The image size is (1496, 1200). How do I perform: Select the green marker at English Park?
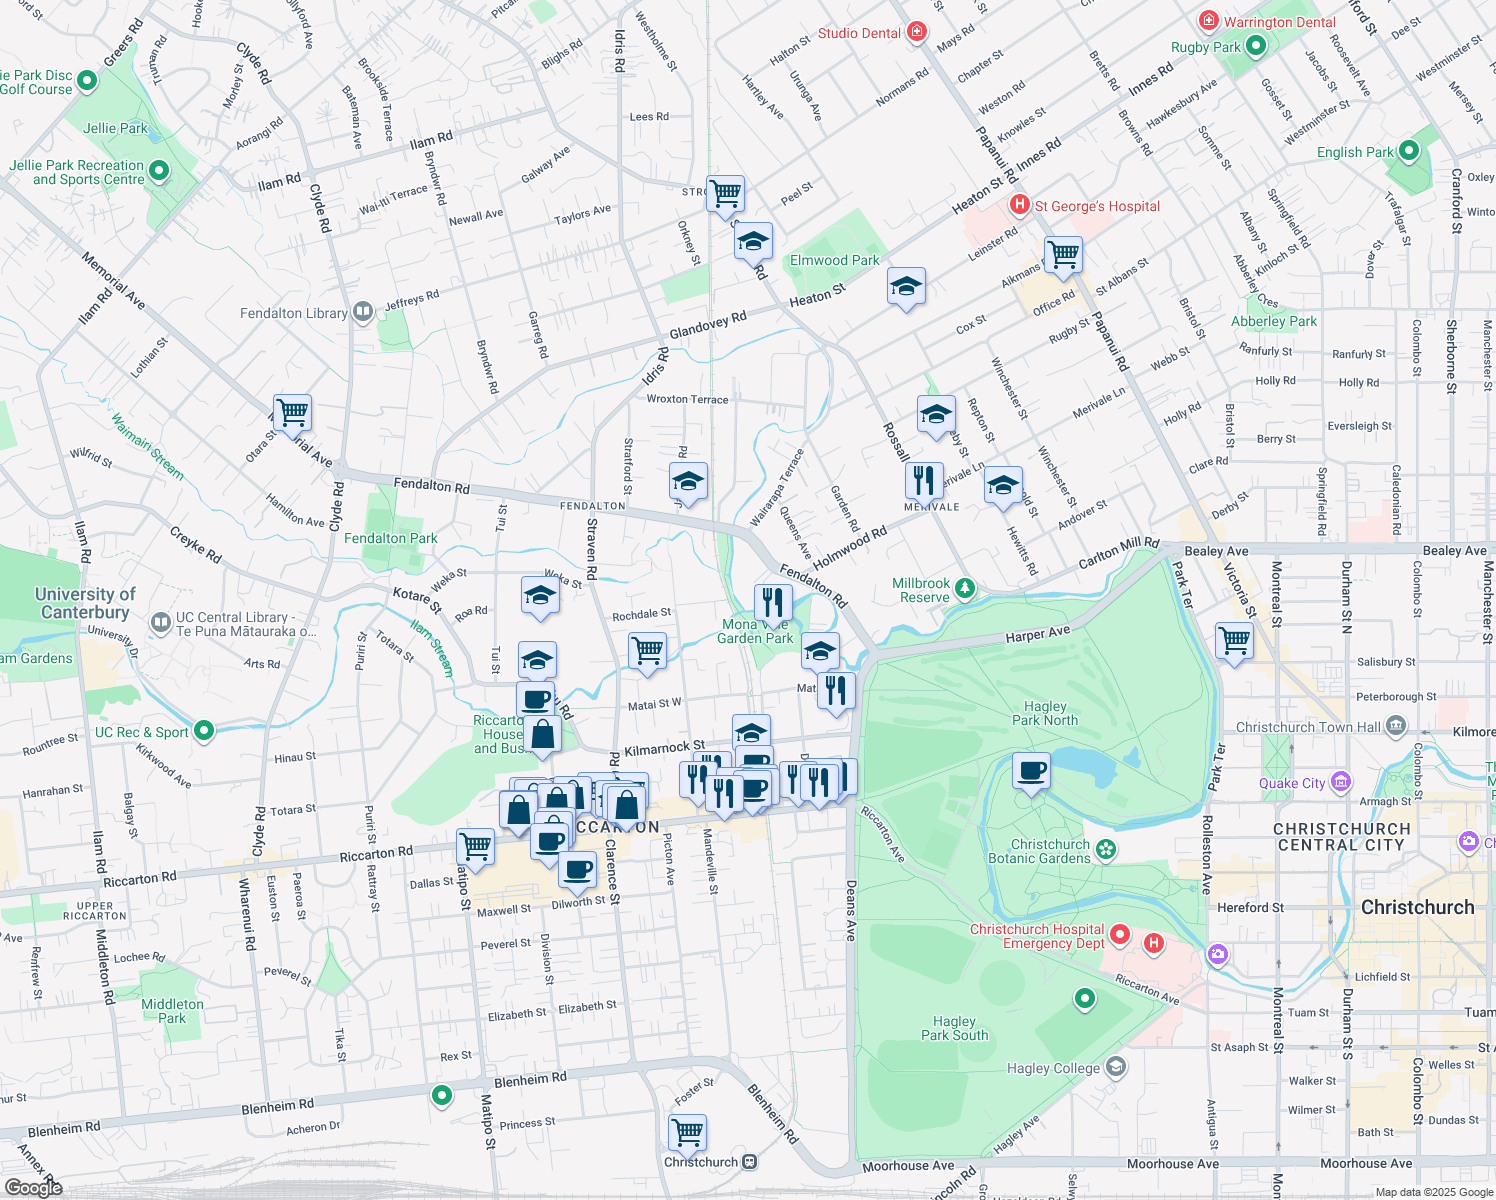tap(1410, 151)
